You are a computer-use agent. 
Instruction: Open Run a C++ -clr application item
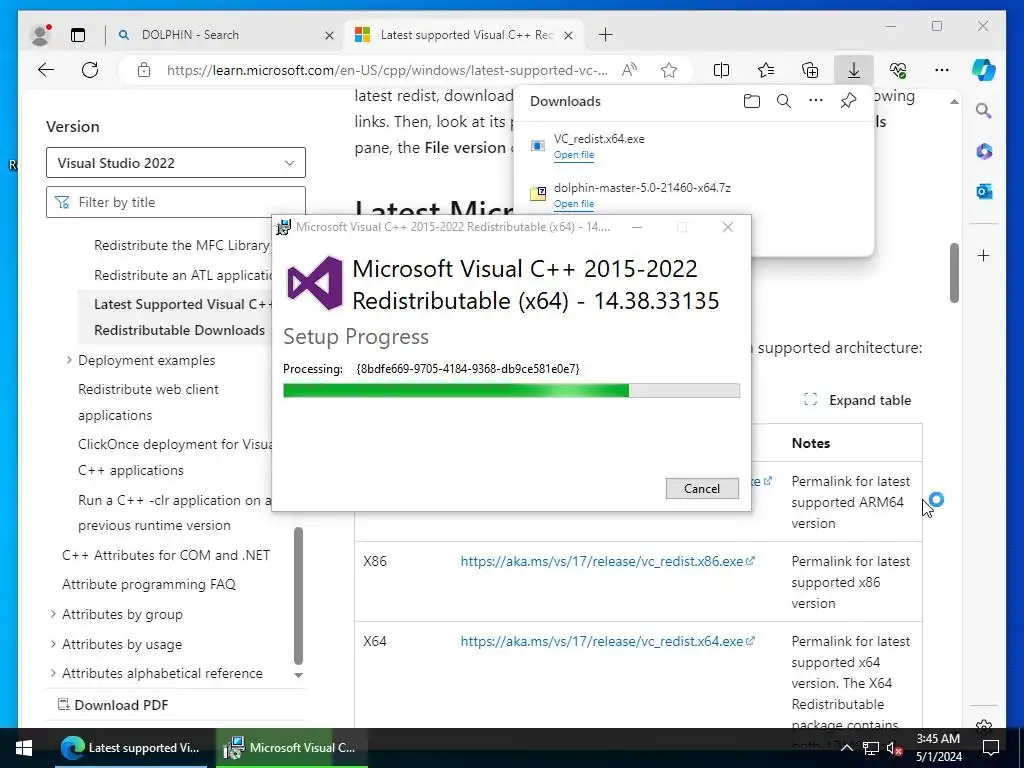[174, 513]
